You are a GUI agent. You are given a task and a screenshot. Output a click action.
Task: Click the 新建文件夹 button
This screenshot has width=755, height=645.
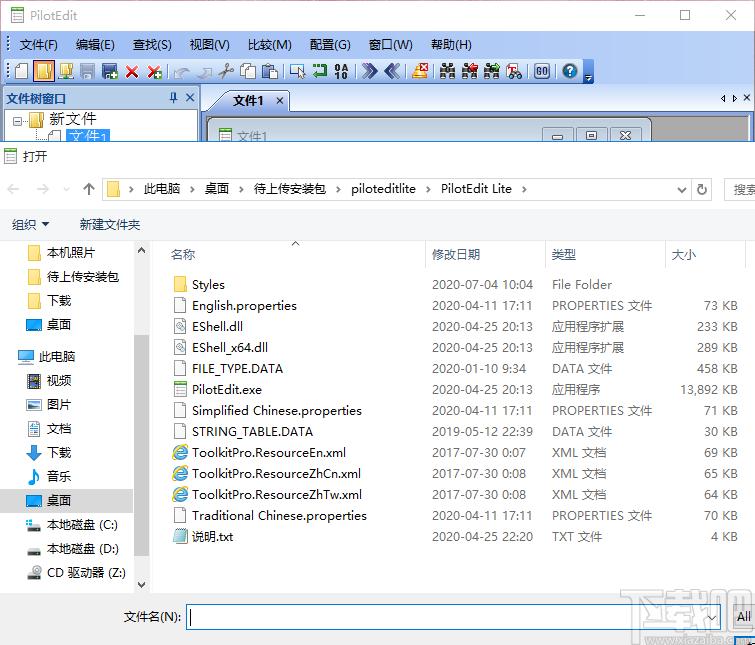click(x=110, y=224)
